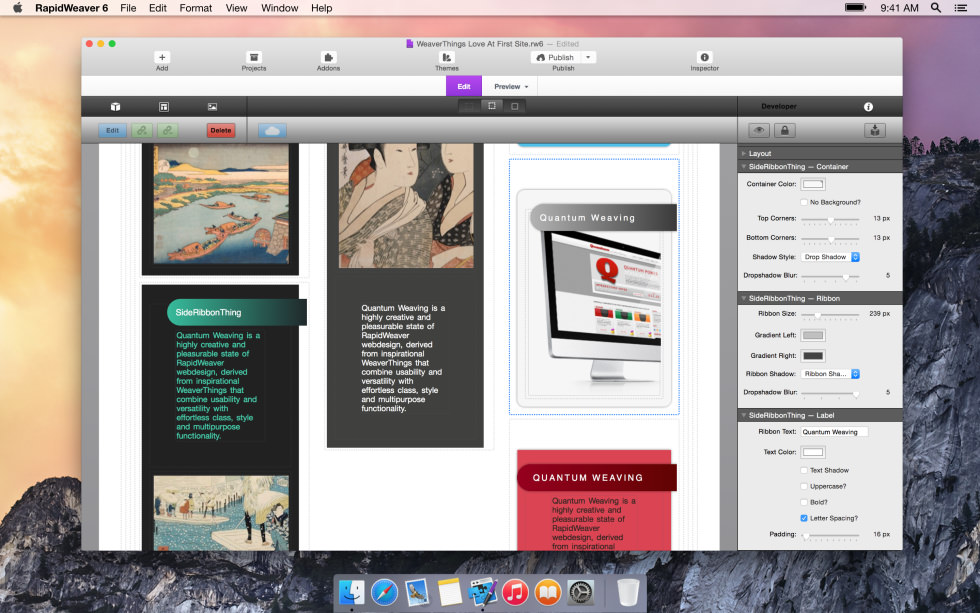Image resolution: width=980 pixels, height=613 pixels.
Task: Click the Text Color swatch
Action: [x=813, y=452]
